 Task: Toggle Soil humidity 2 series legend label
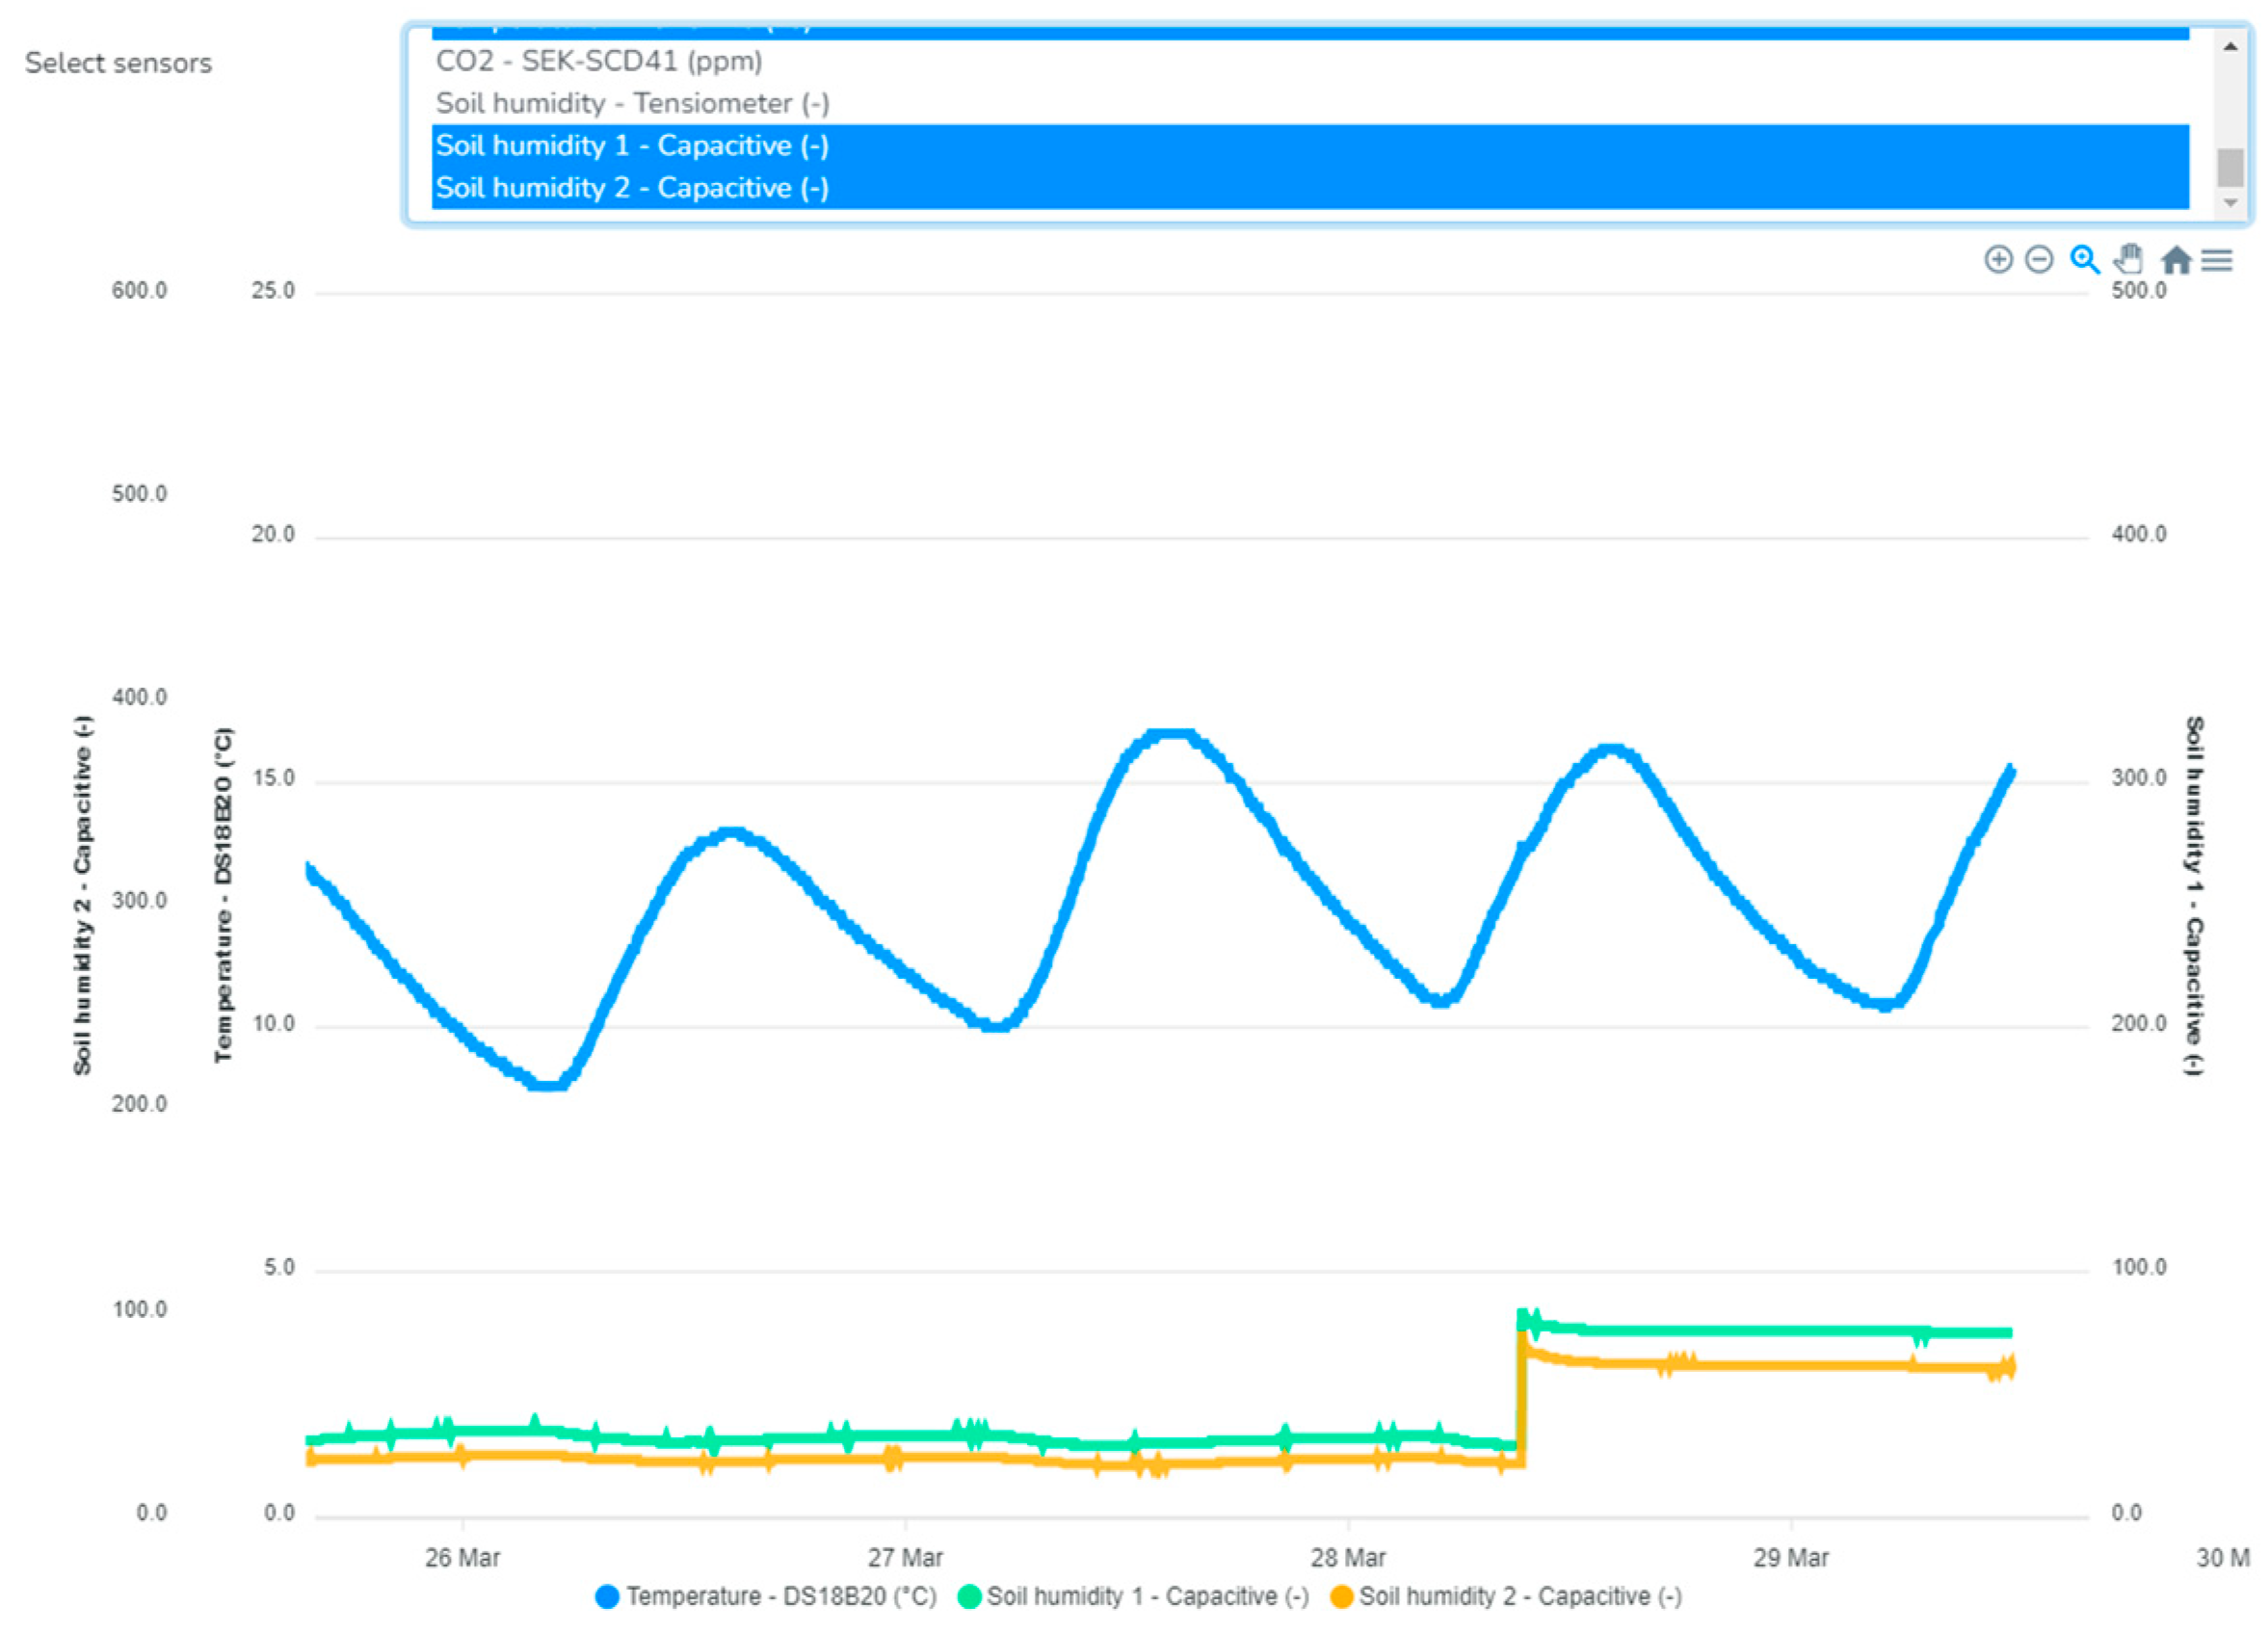(1519, 1596)
